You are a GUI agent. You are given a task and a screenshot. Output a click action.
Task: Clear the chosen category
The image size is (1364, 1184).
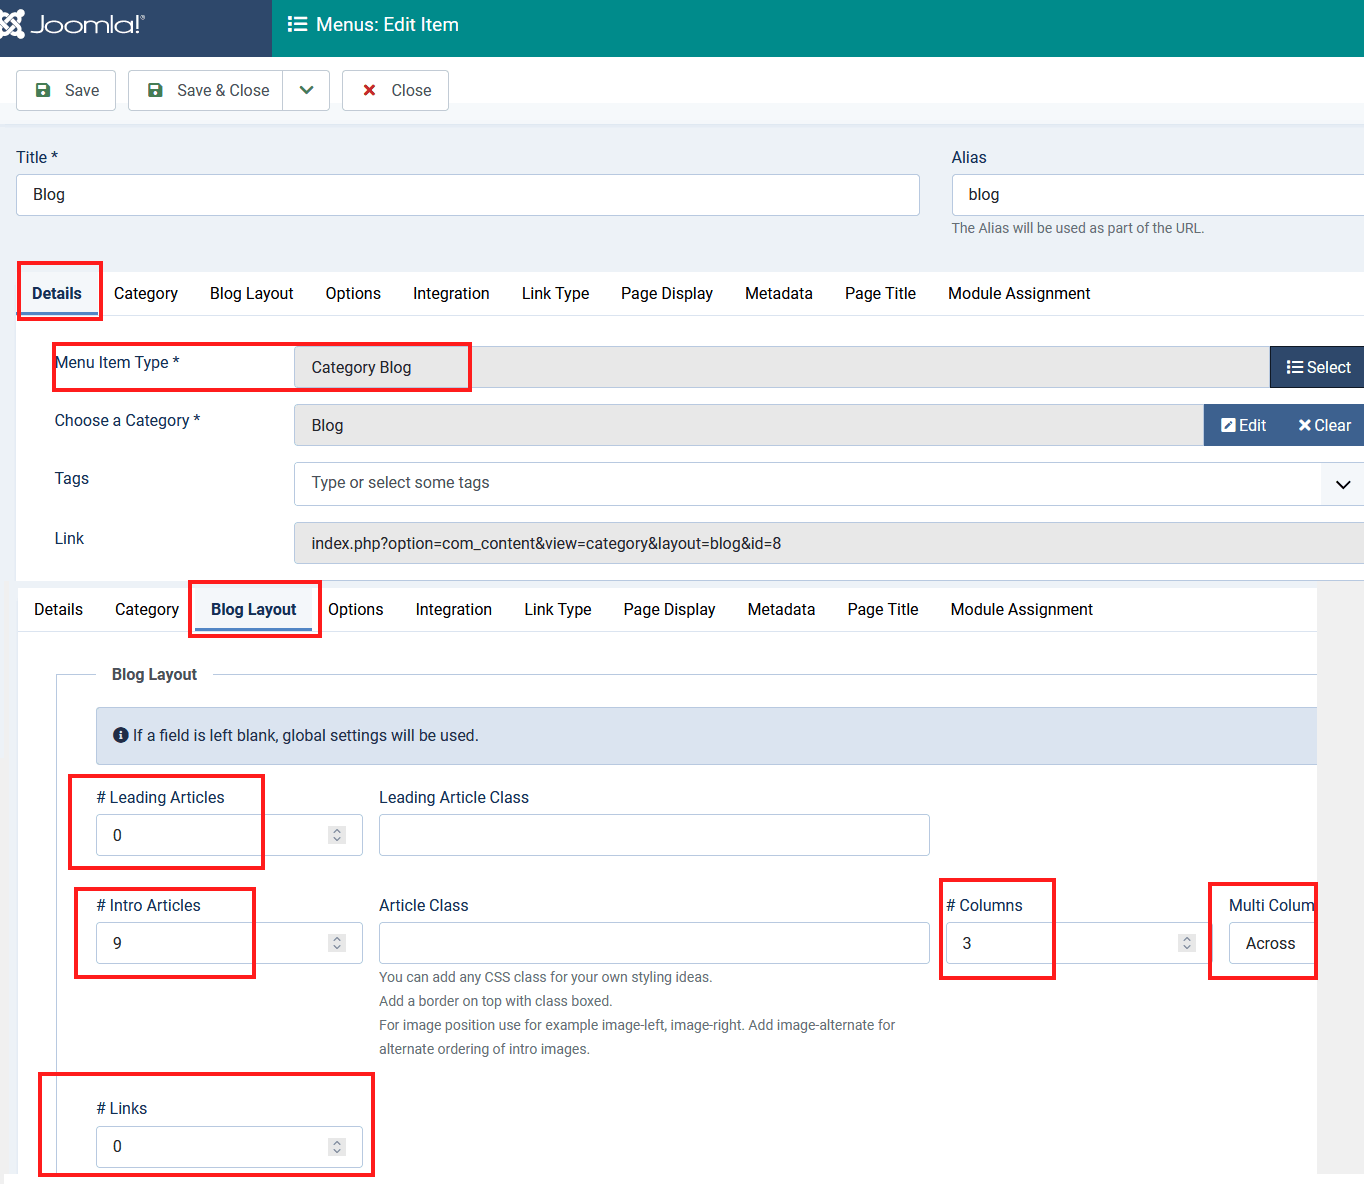pyautogui.click(x=1324, y=425)
